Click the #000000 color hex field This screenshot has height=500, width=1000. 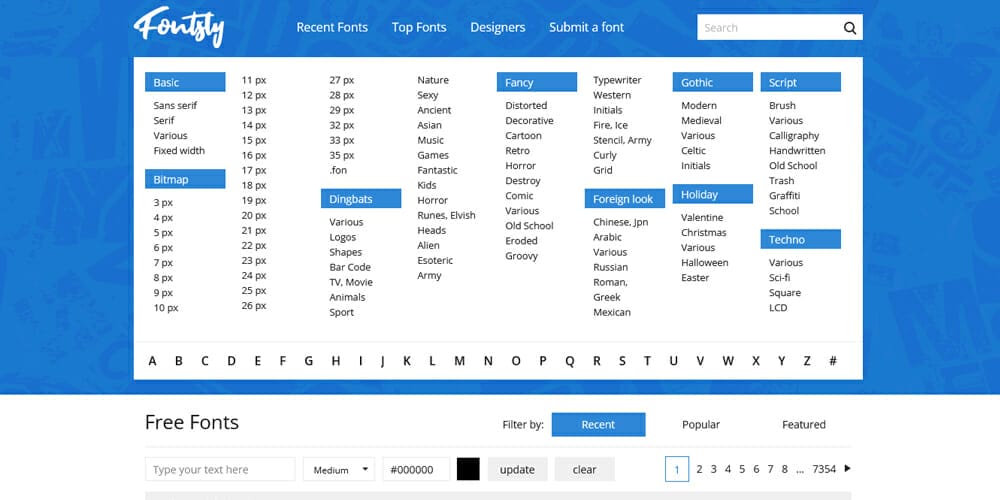(x=416, y=469)
